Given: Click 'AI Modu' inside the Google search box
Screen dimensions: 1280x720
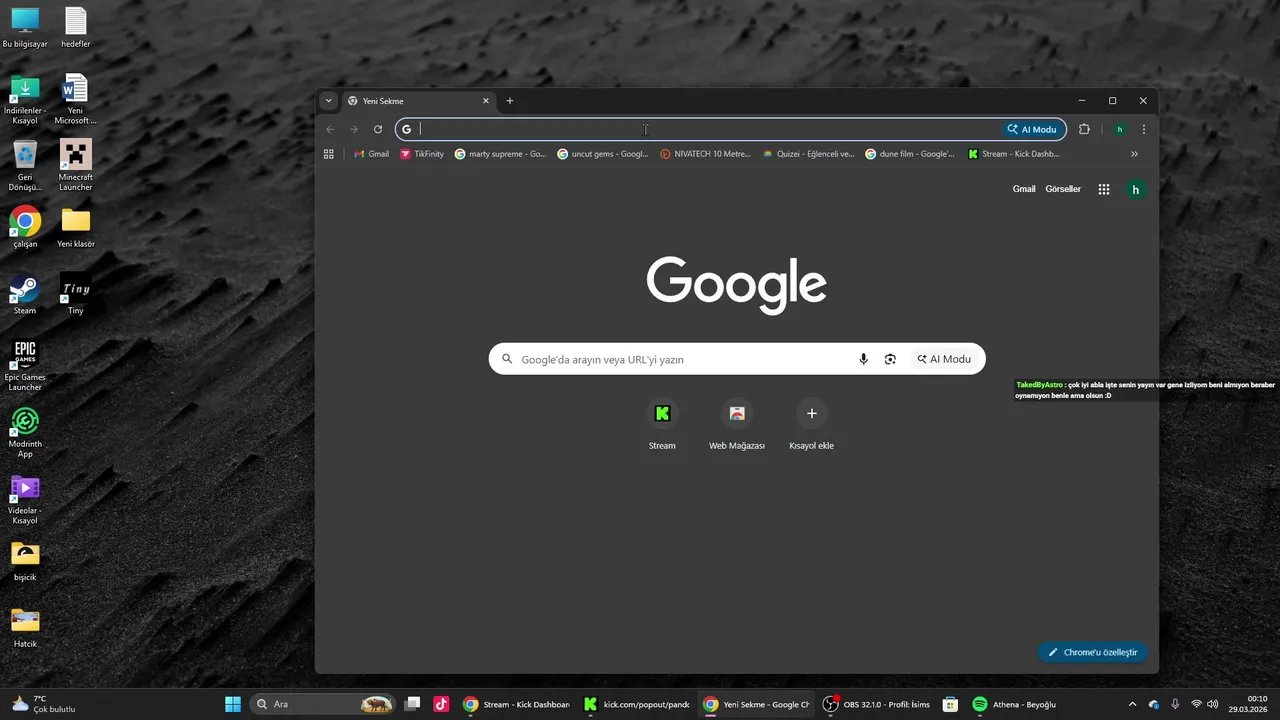Looking at the screenshot, I should click(x=944, y=359).
